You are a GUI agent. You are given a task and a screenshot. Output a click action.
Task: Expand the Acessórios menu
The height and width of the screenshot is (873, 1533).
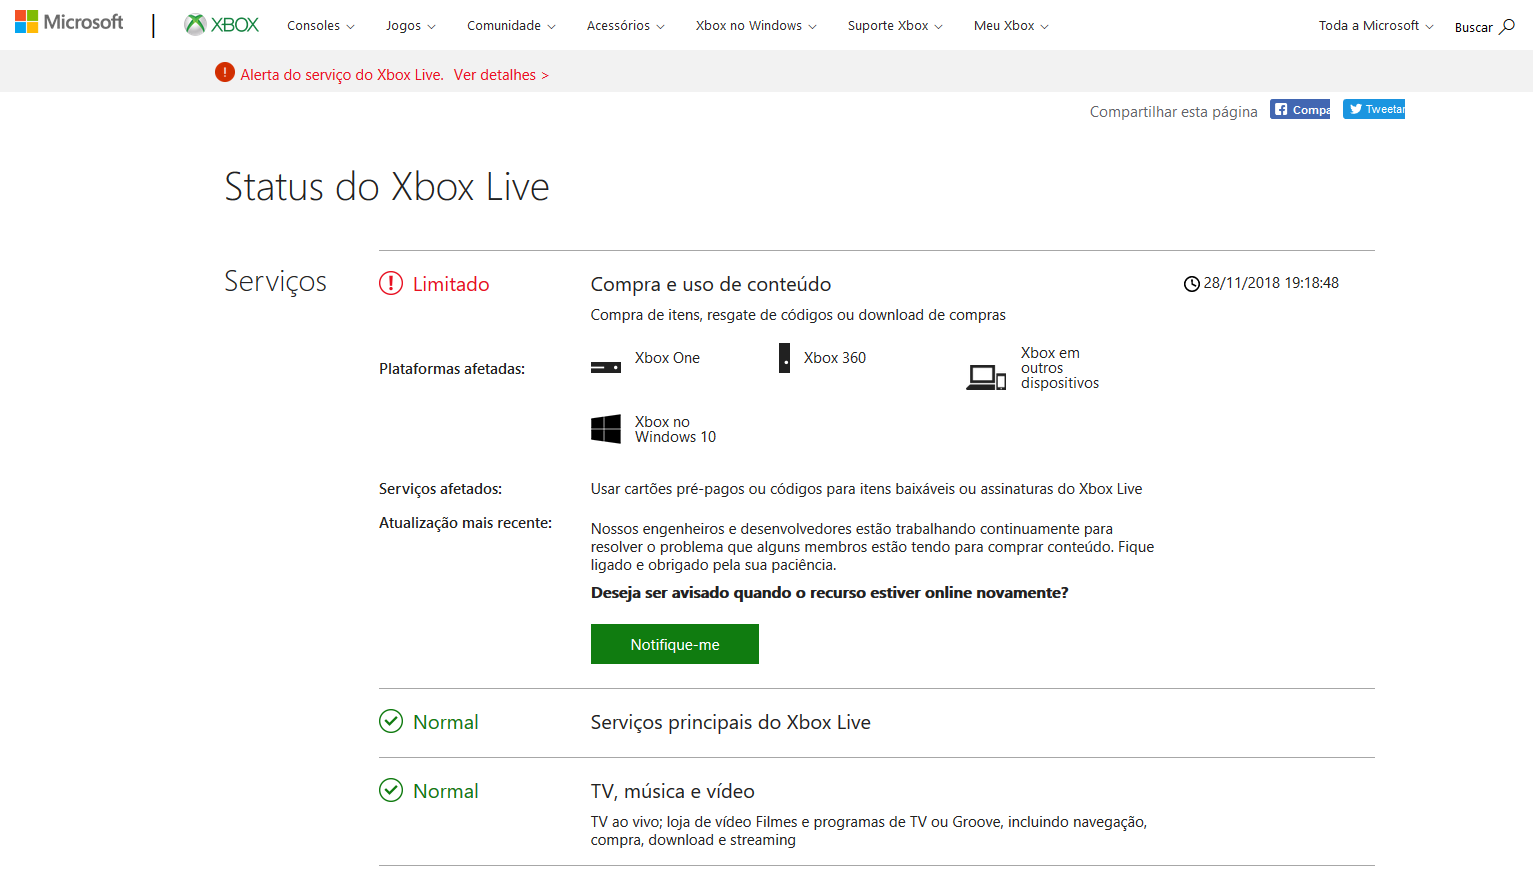(626, 26)
